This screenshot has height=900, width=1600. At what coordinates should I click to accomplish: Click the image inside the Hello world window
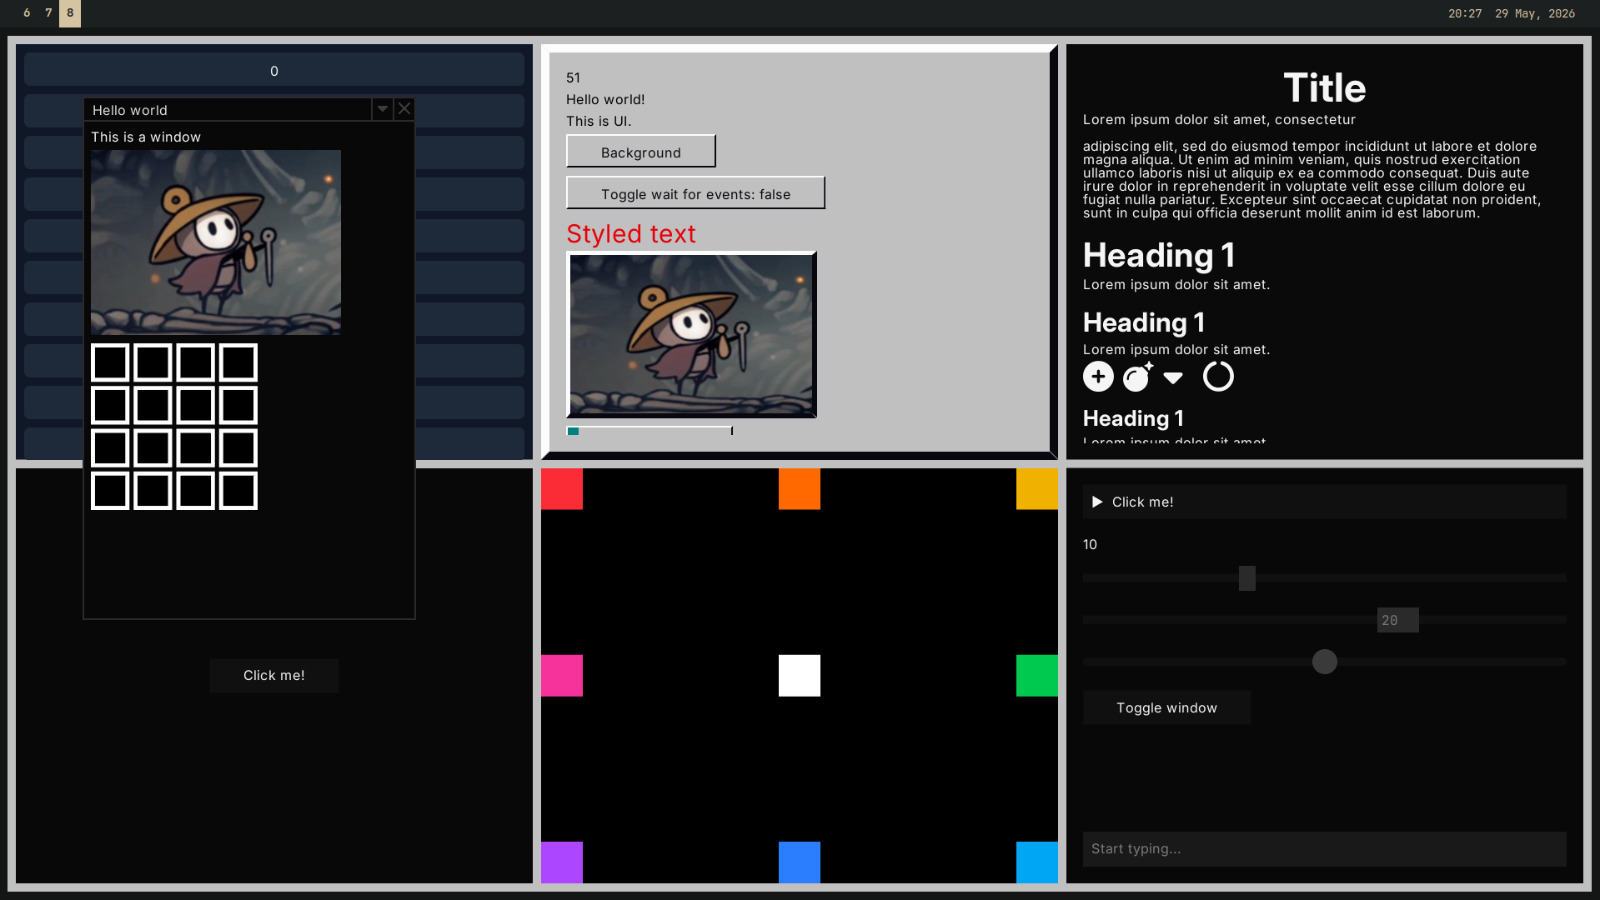(216, 242)
